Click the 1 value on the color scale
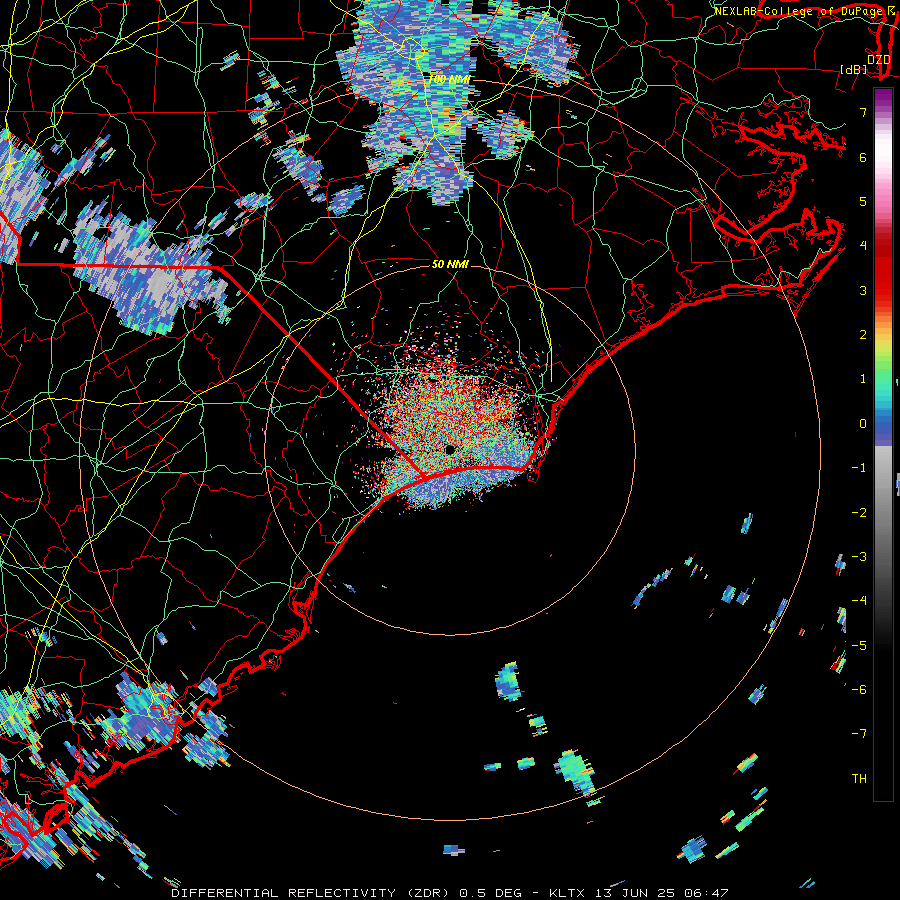This screenshot has width=900, height=900. click(863, 379)
